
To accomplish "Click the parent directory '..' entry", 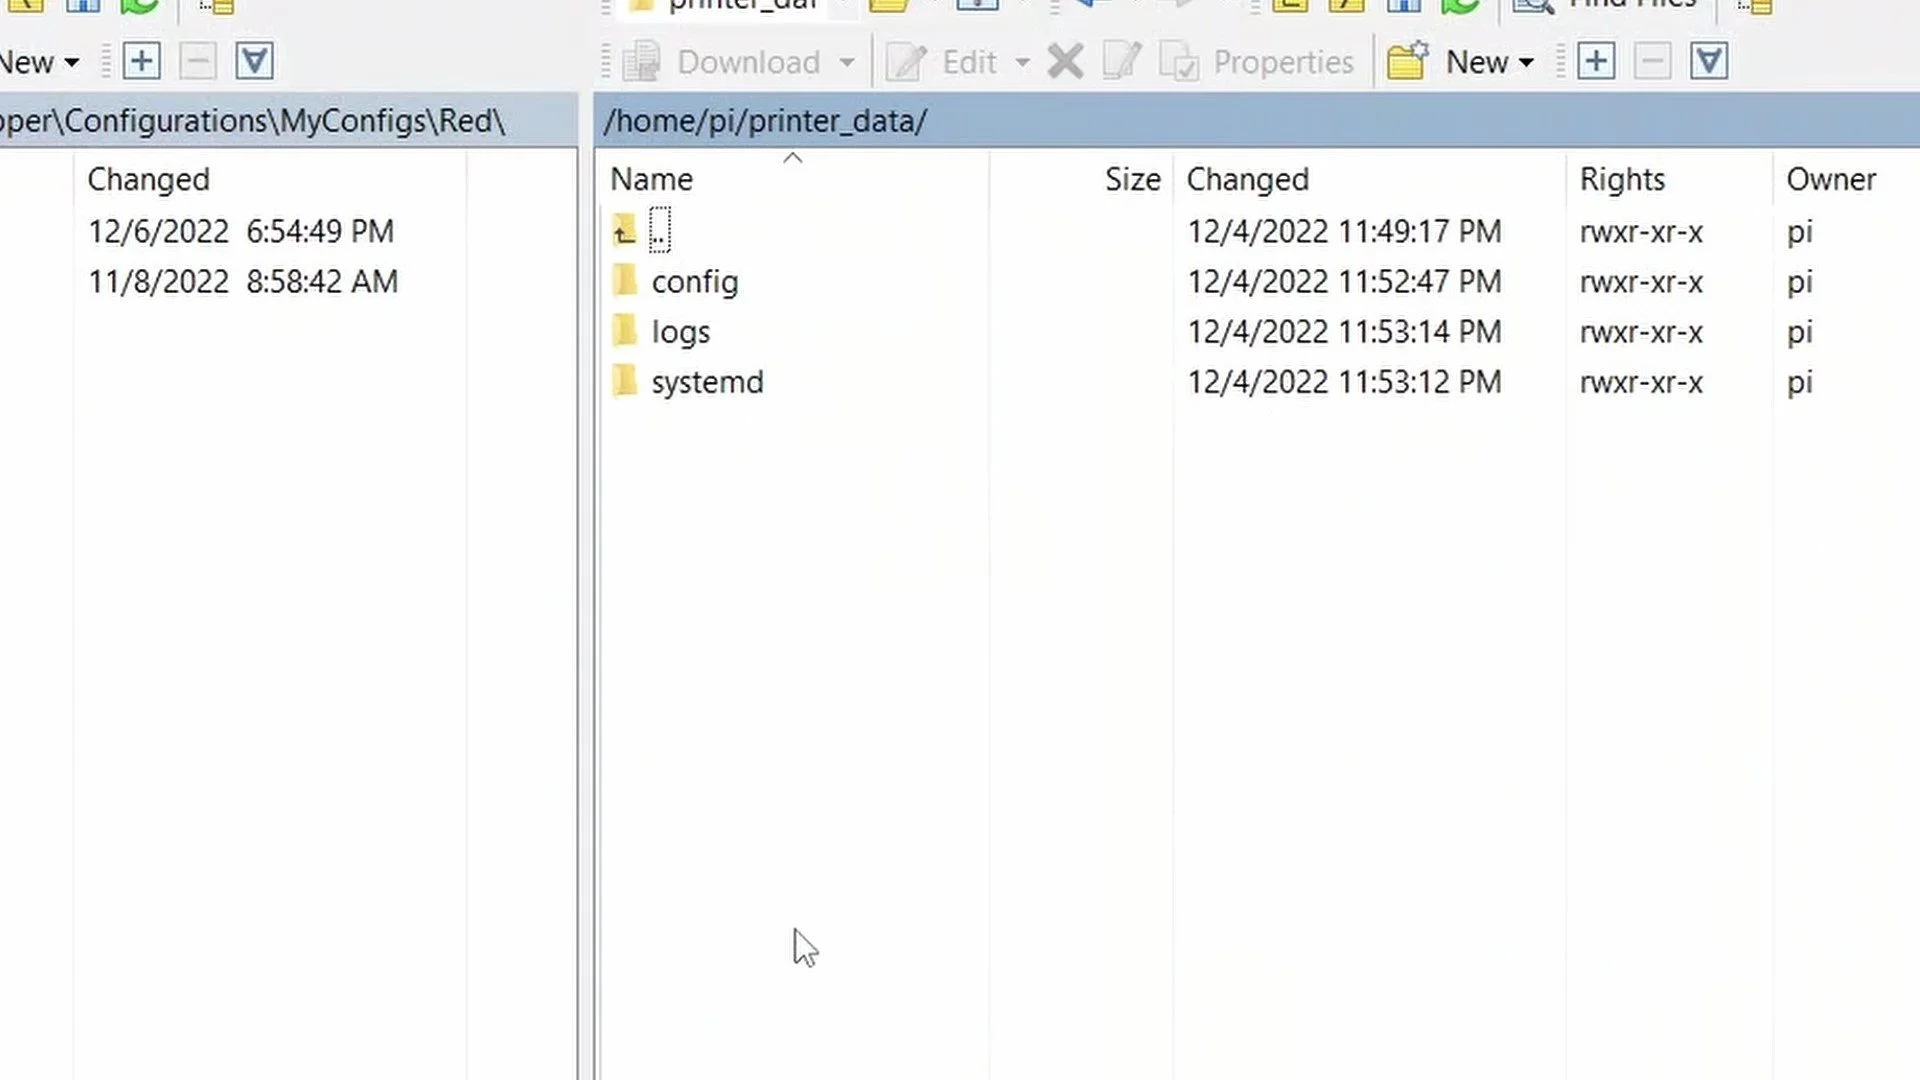I will (x=659, y=231).
